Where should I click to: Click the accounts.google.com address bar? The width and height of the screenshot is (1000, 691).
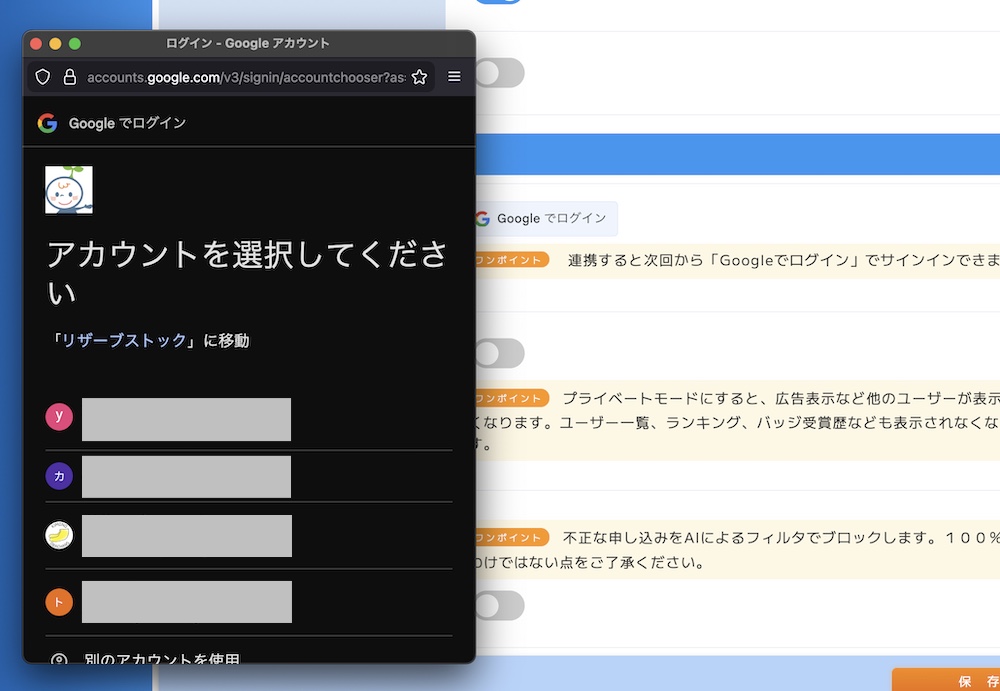point(245,77)
